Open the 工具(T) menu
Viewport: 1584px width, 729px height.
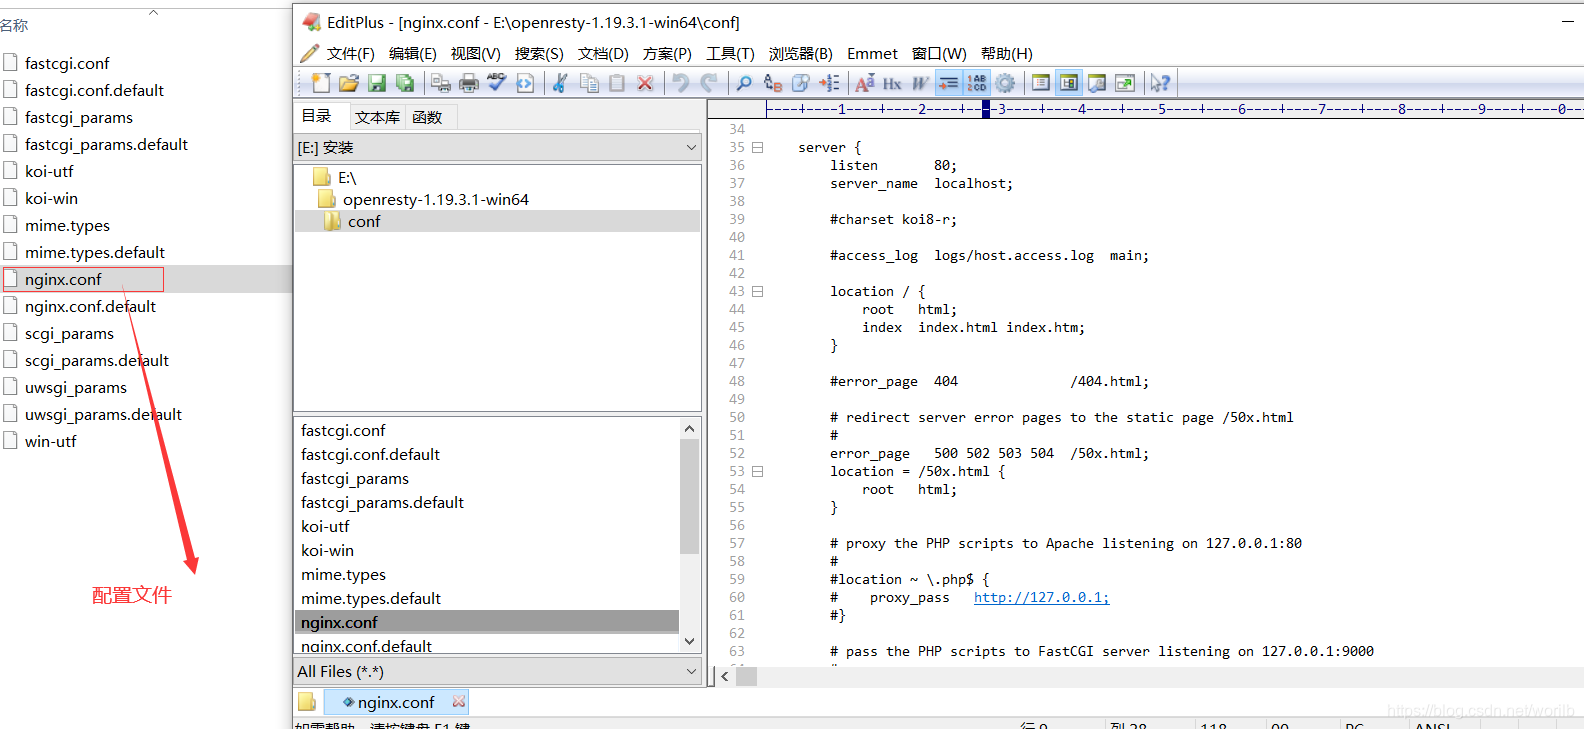click(x=730, y=54)
